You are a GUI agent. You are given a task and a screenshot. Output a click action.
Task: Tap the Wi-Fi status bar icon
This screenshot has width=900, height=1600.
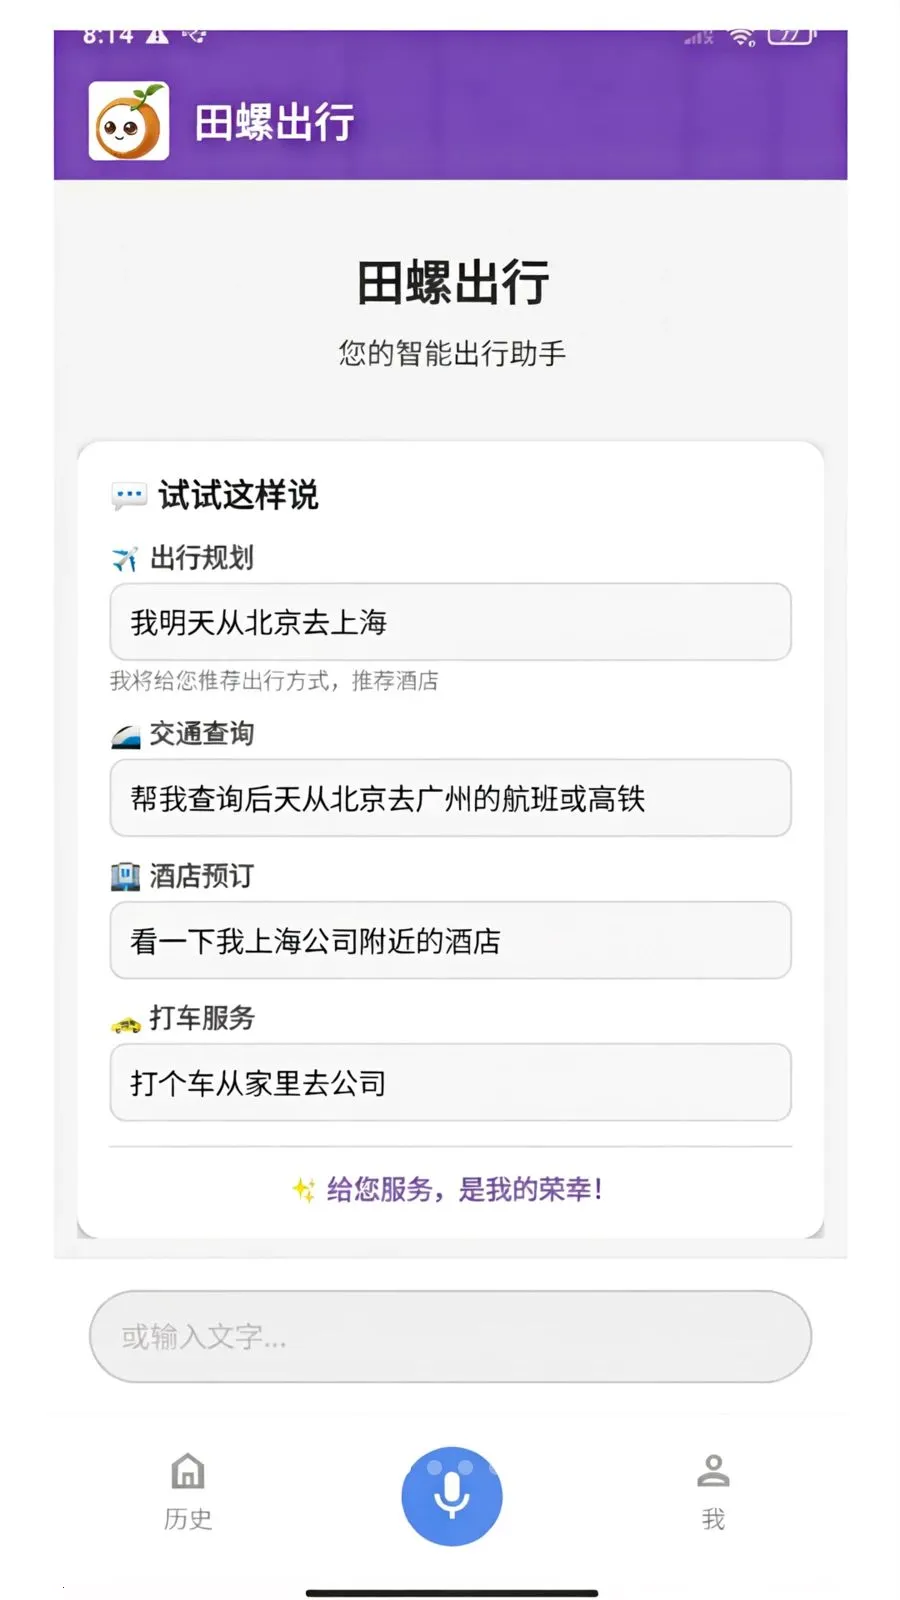(x=741, y=38)
